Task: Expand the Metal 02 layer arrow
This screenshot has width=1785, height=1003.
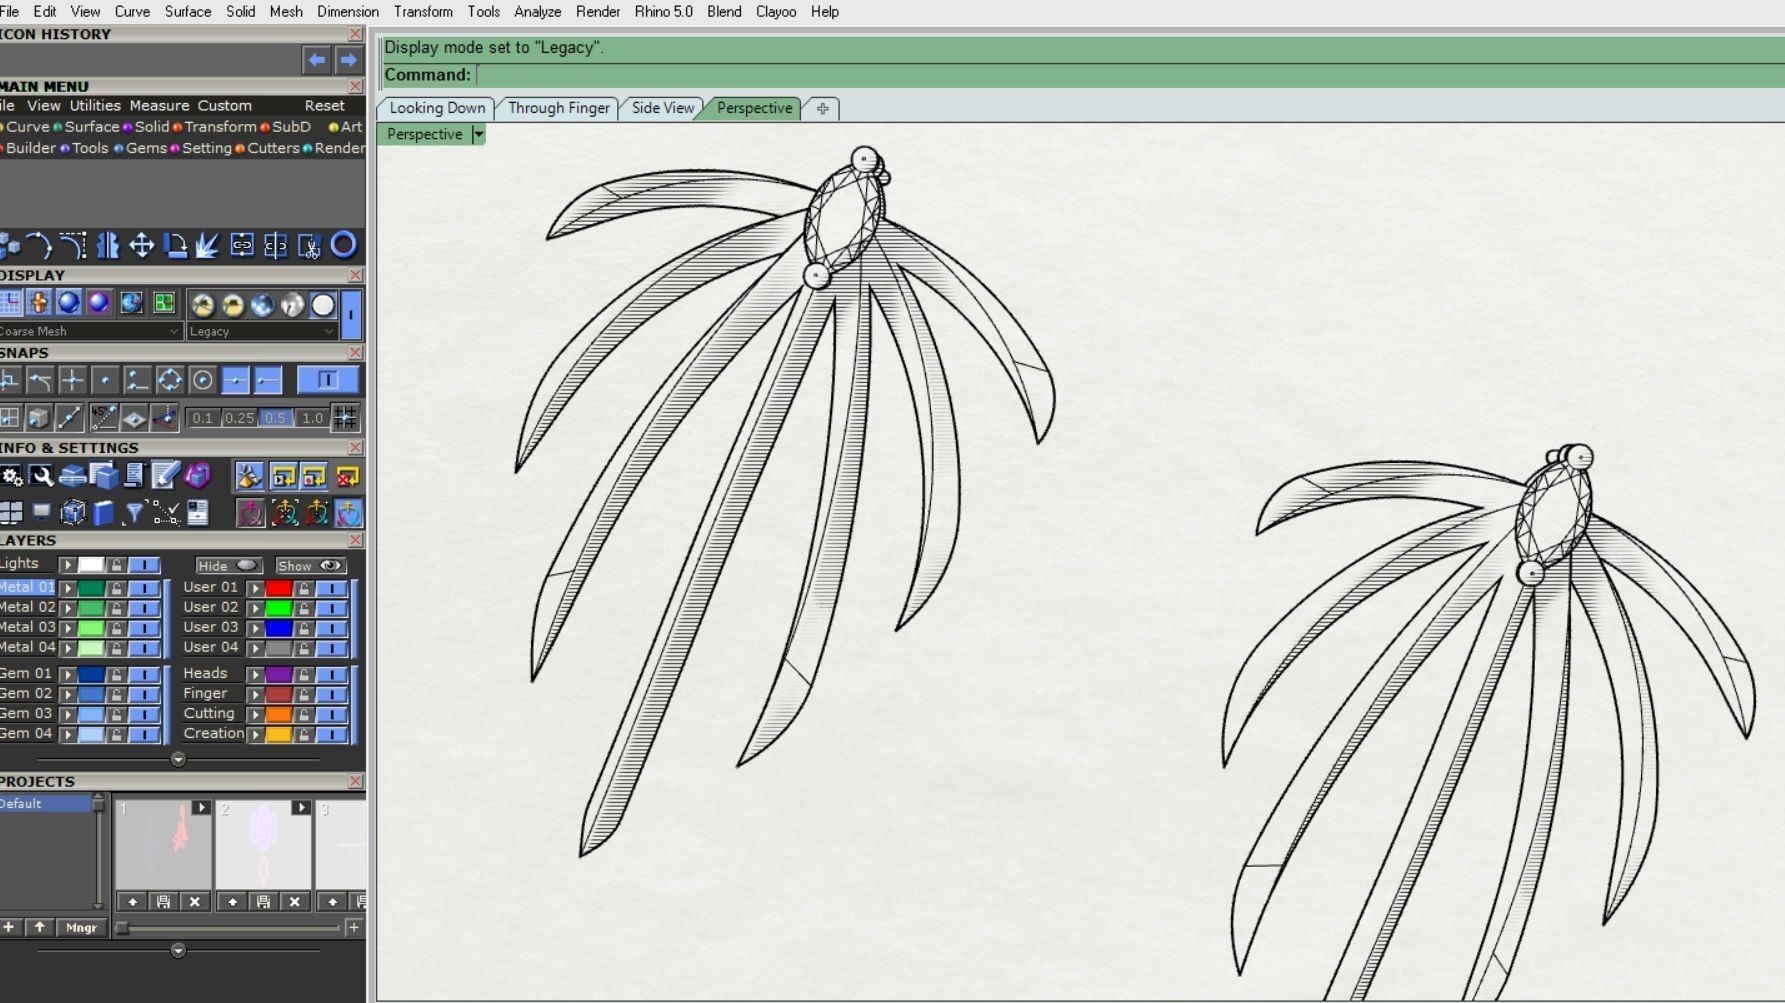Action: pos(68,607)
